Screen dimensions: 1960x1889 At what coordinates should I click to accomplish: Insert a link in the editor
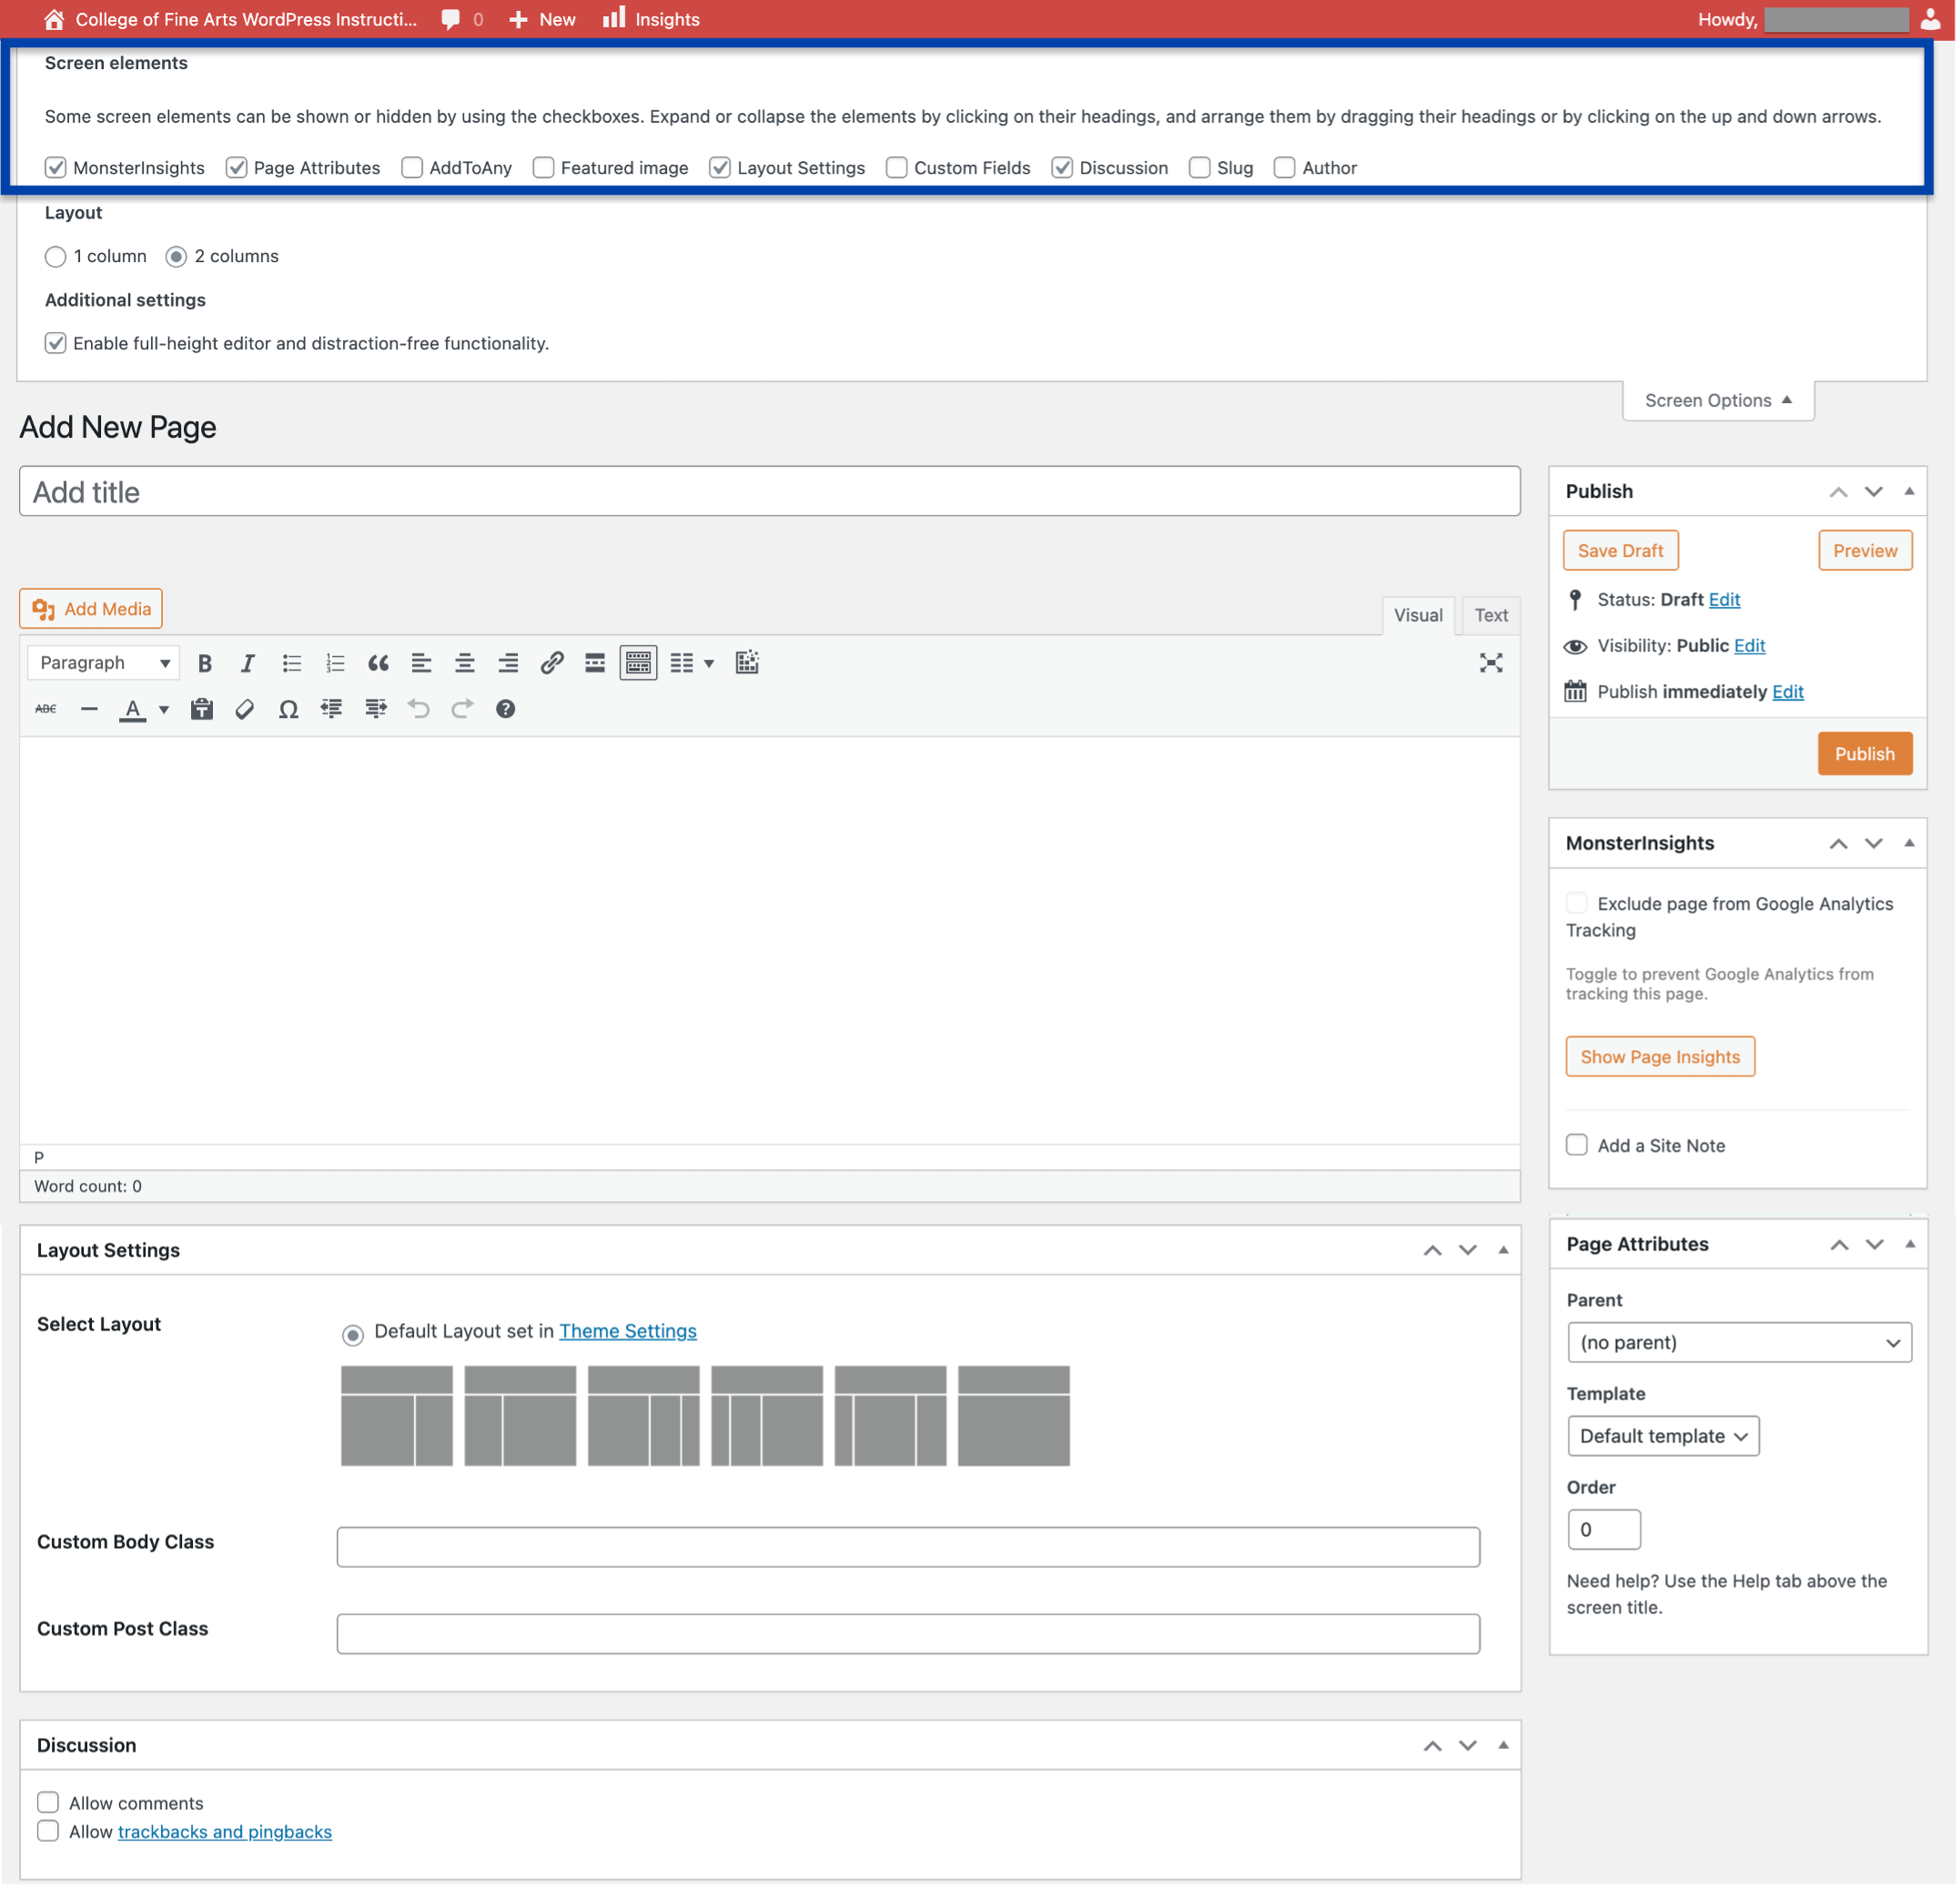[552, 662]
